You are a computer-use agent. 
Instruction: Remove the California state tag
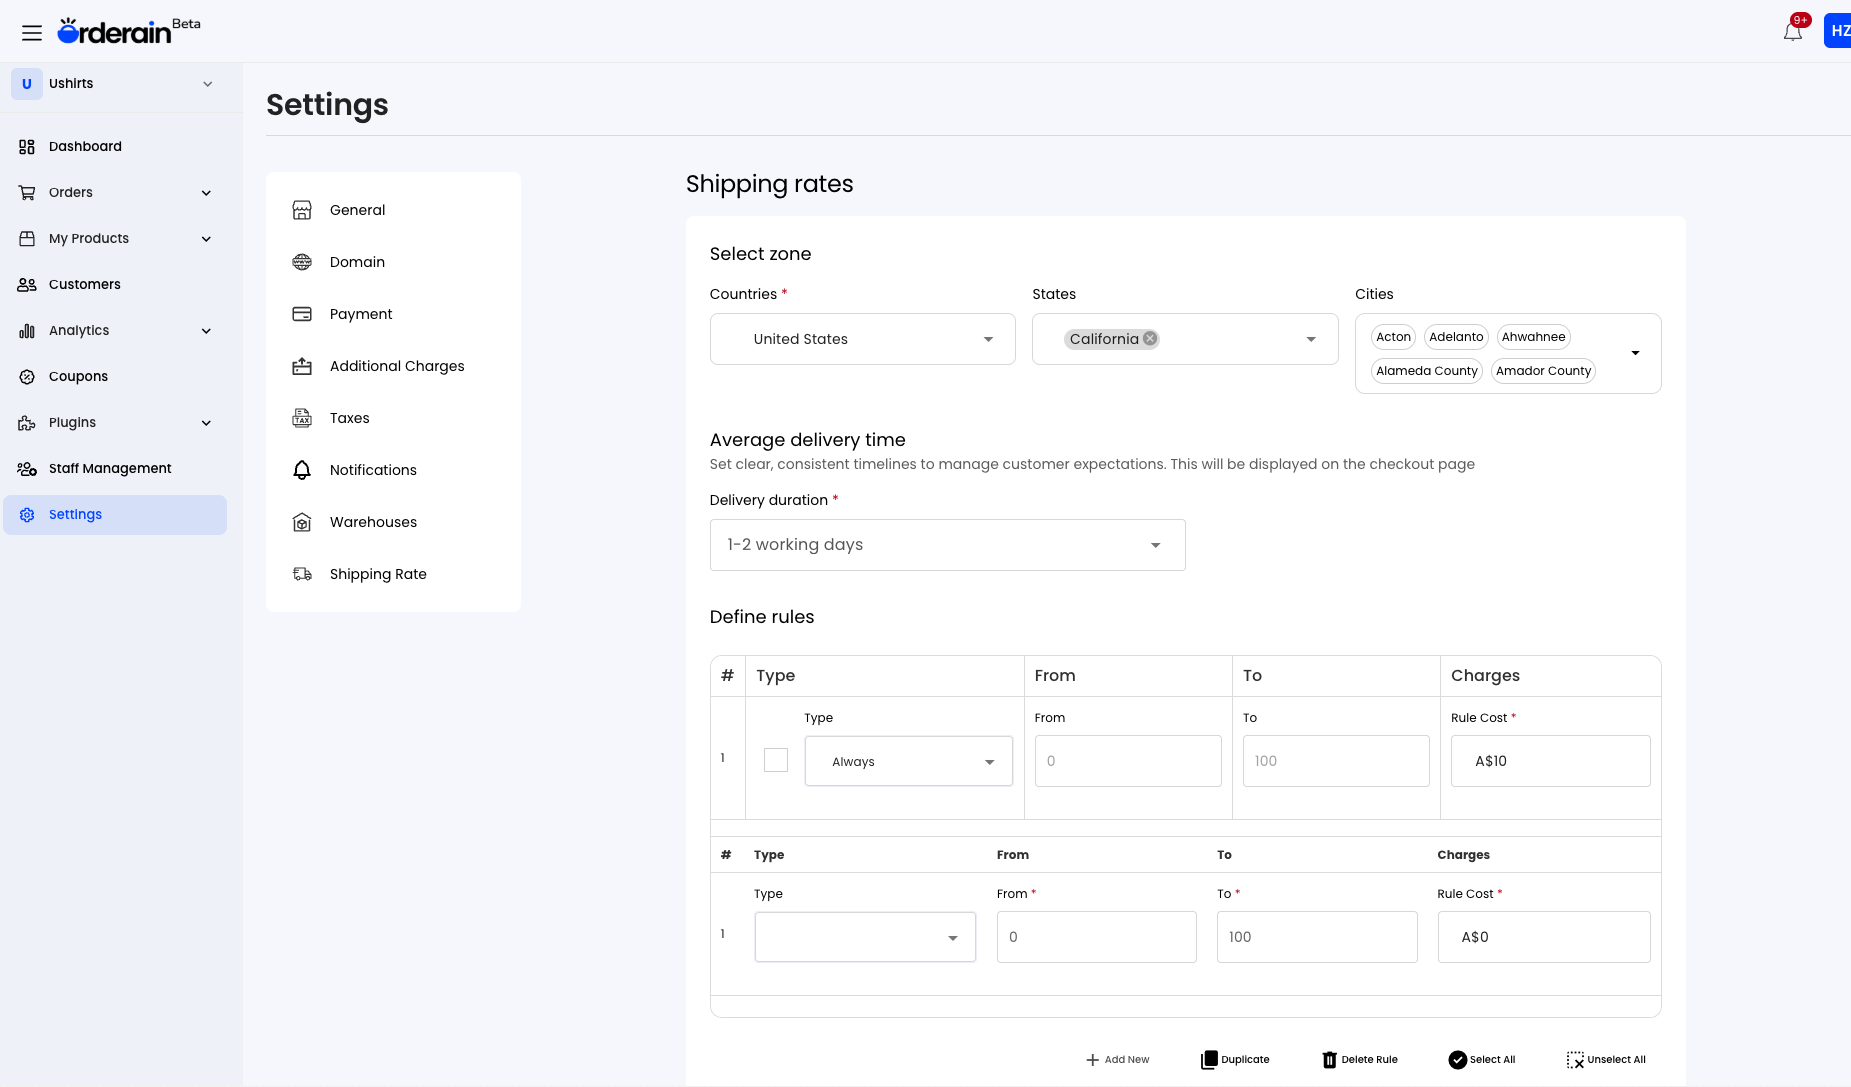[x=1148, y=338]
